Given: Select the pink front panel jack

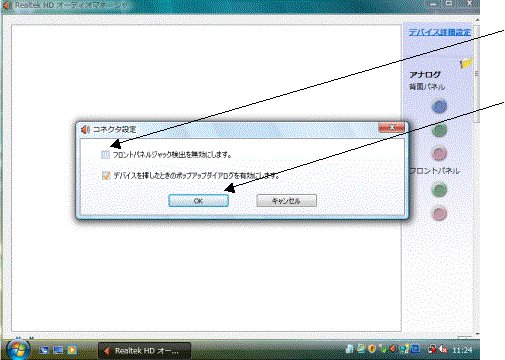Looking at the screenshot, I should 439,213.
